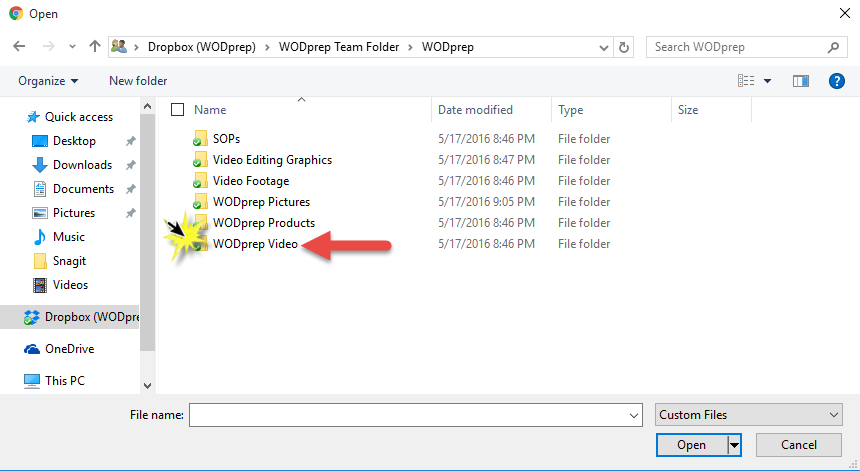The width and height of the screenshot is (860, 471).
Task: Select the WODprep Pictures folder name
Action: [261, 202]
